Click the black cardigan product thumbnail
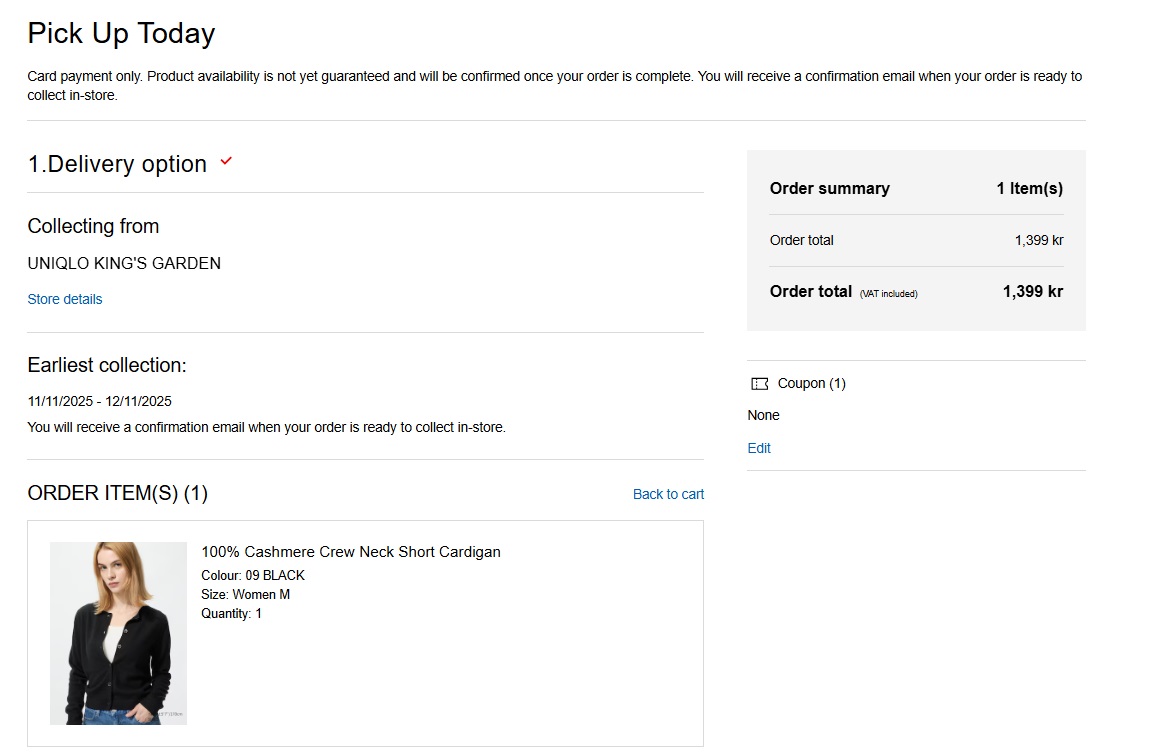This screenshot has width=1151, height=756. [x=118, y=633]
